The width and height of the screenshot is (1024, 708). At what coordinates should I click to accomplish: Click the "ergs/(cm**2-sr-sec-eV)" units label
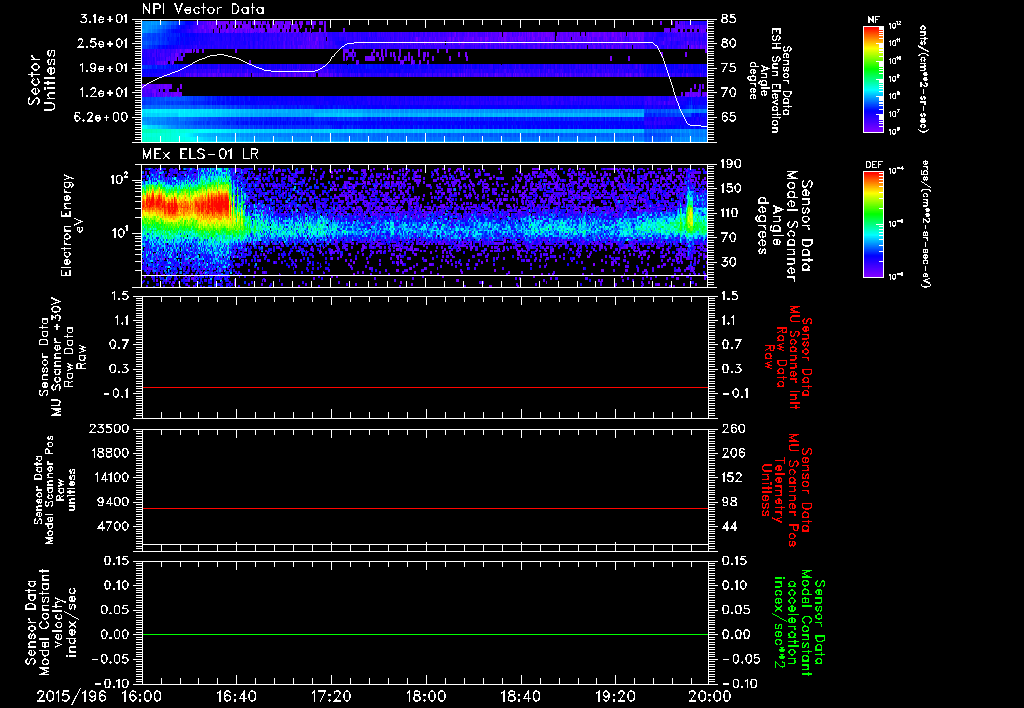click(x=925, y=225)
